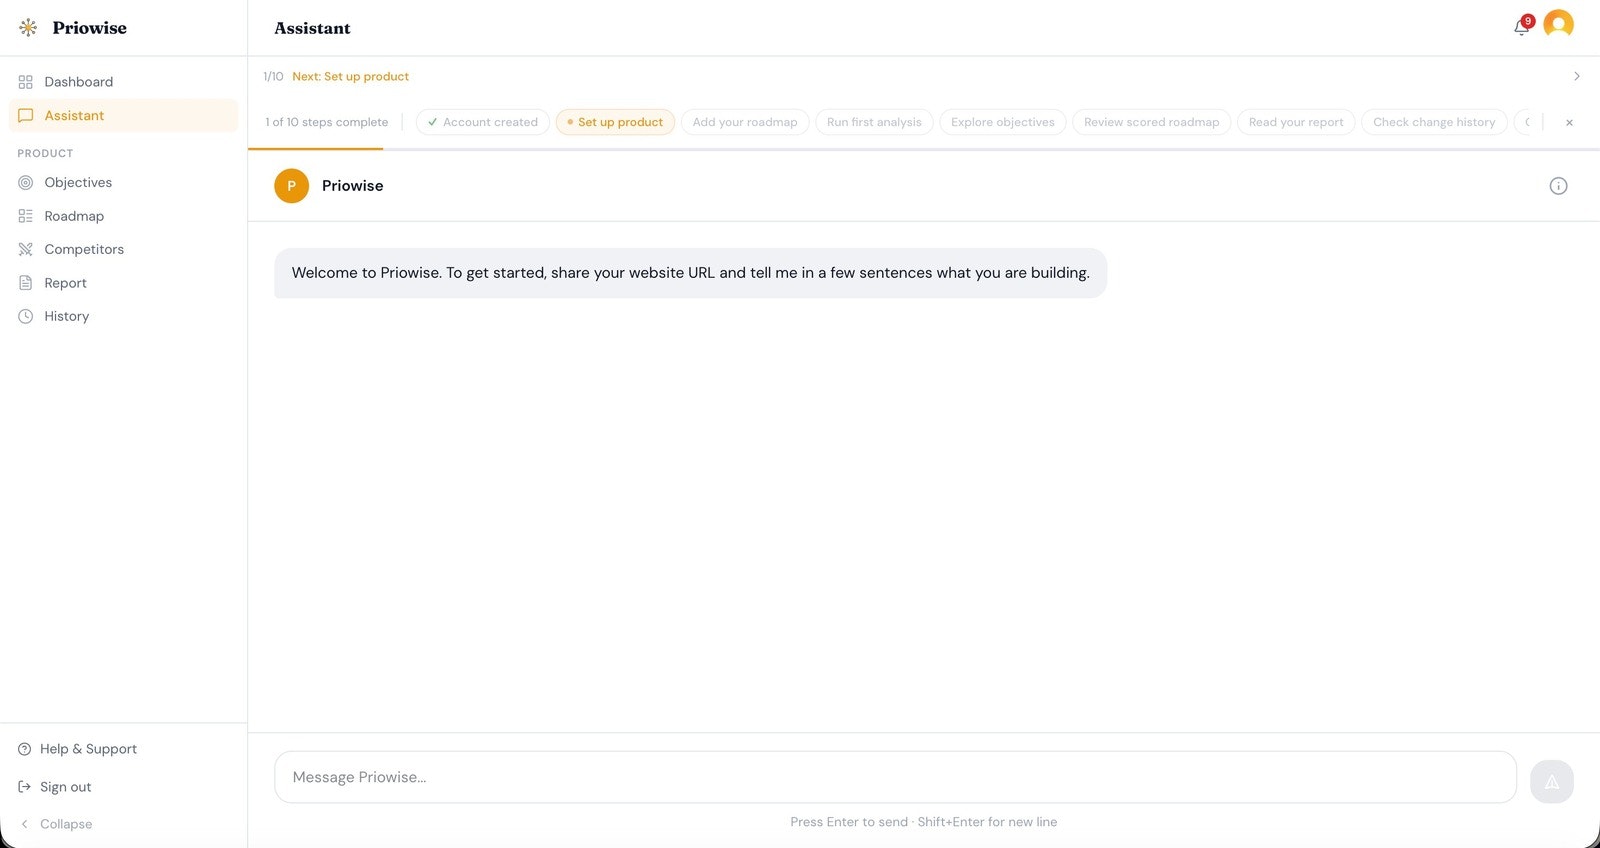Viewport: 1600px width, 848px height.
Task: Click the Account created step chip
Action: [x=483, y=122]
